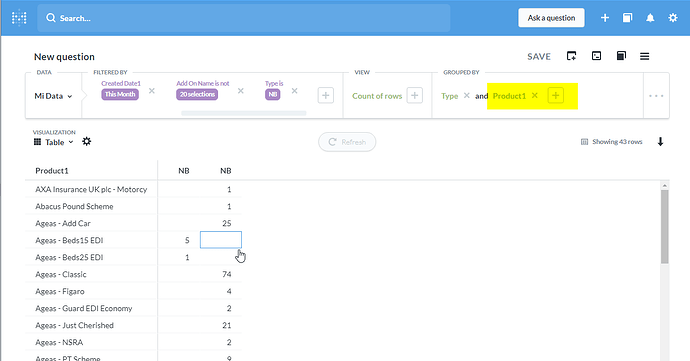Viewport: 690px width, 361px height.
Task: Select the Ageas - Guard EDI Economy row
Action: click(133, 309)
